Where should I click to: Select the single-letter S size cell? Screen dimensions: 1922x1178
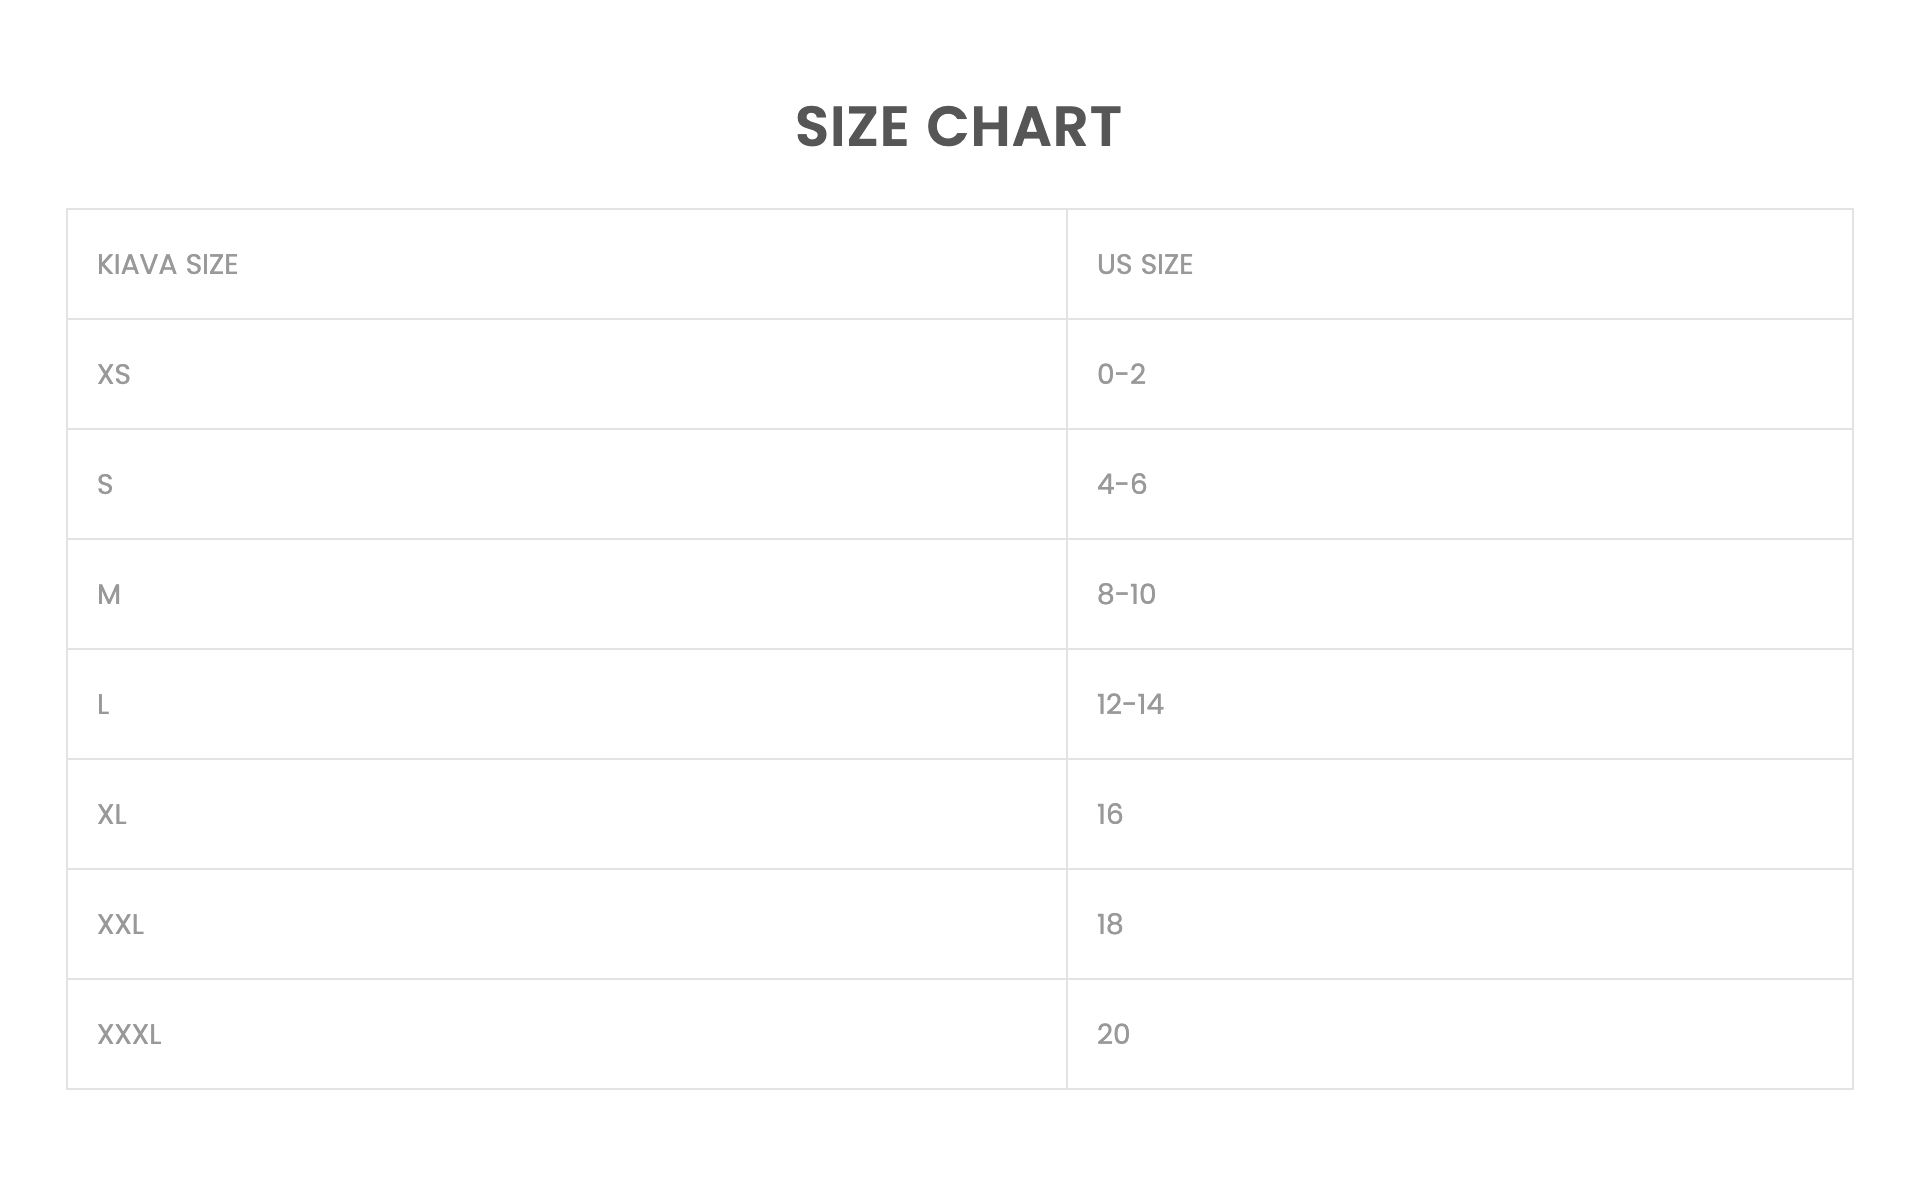(x=105, y=485)
